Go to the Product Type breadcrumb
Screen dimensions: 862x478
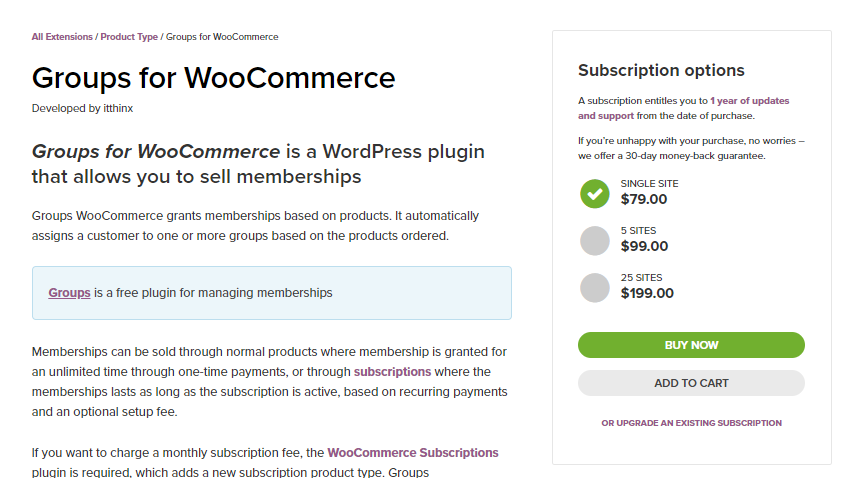pos(129,37)
